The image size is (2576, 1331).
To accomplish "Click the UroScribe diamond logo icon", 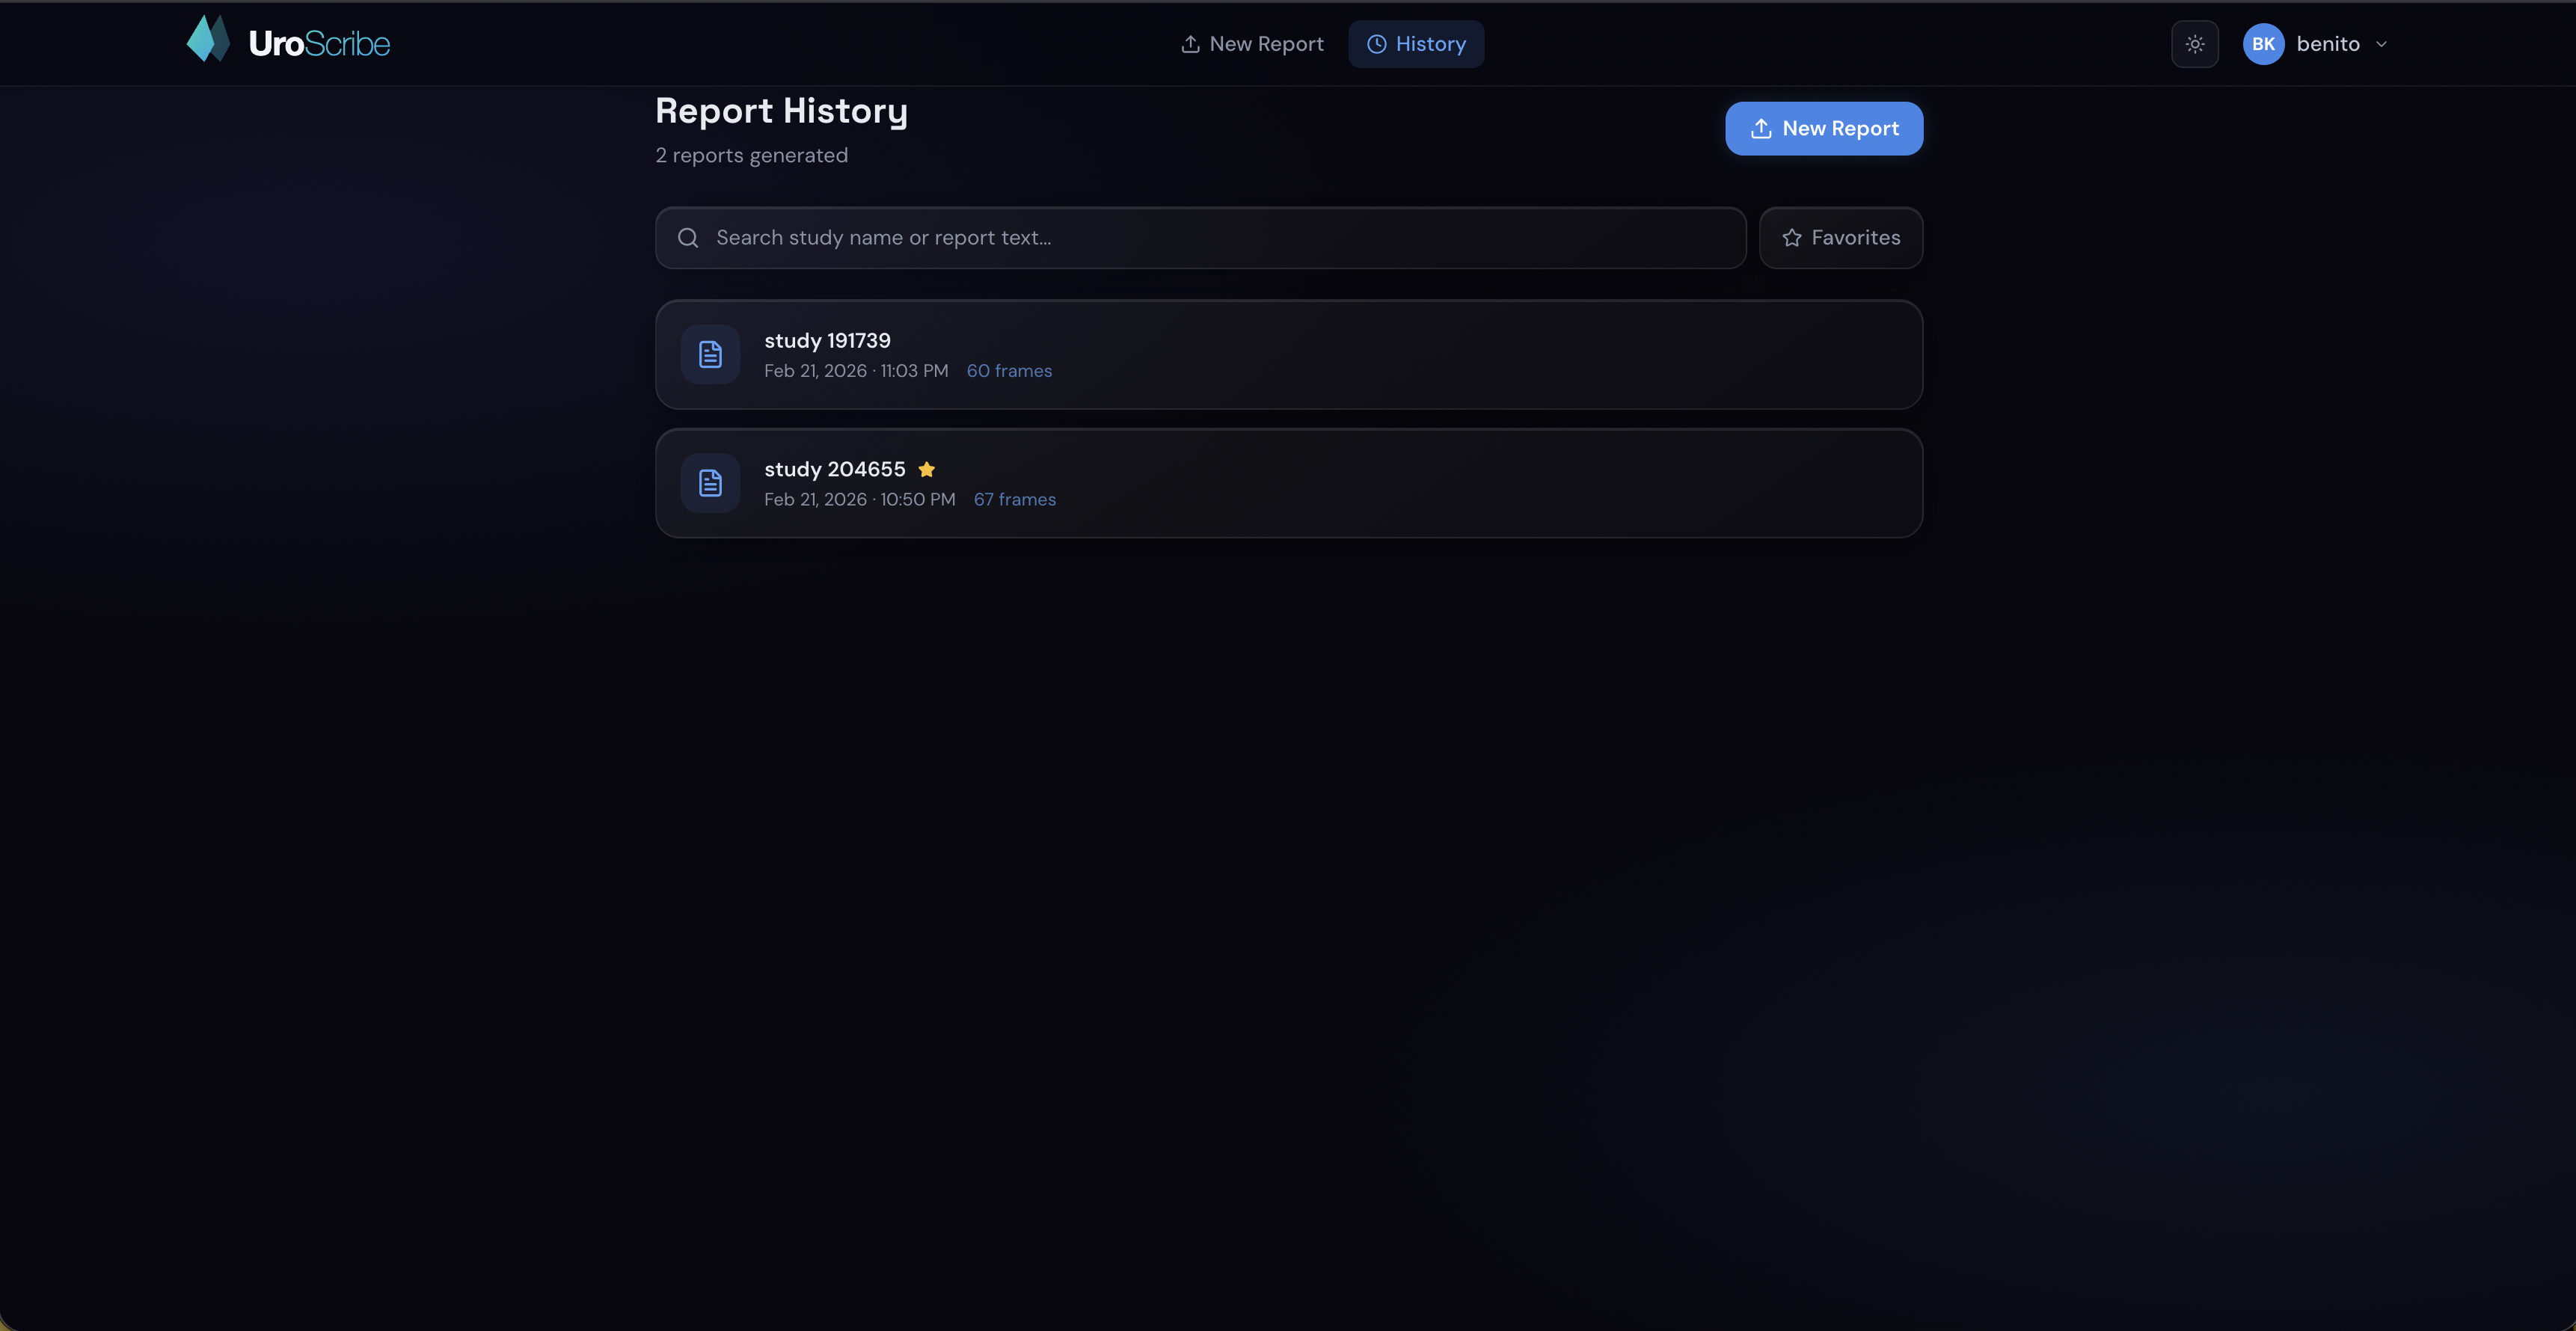I will pos(208,40).
